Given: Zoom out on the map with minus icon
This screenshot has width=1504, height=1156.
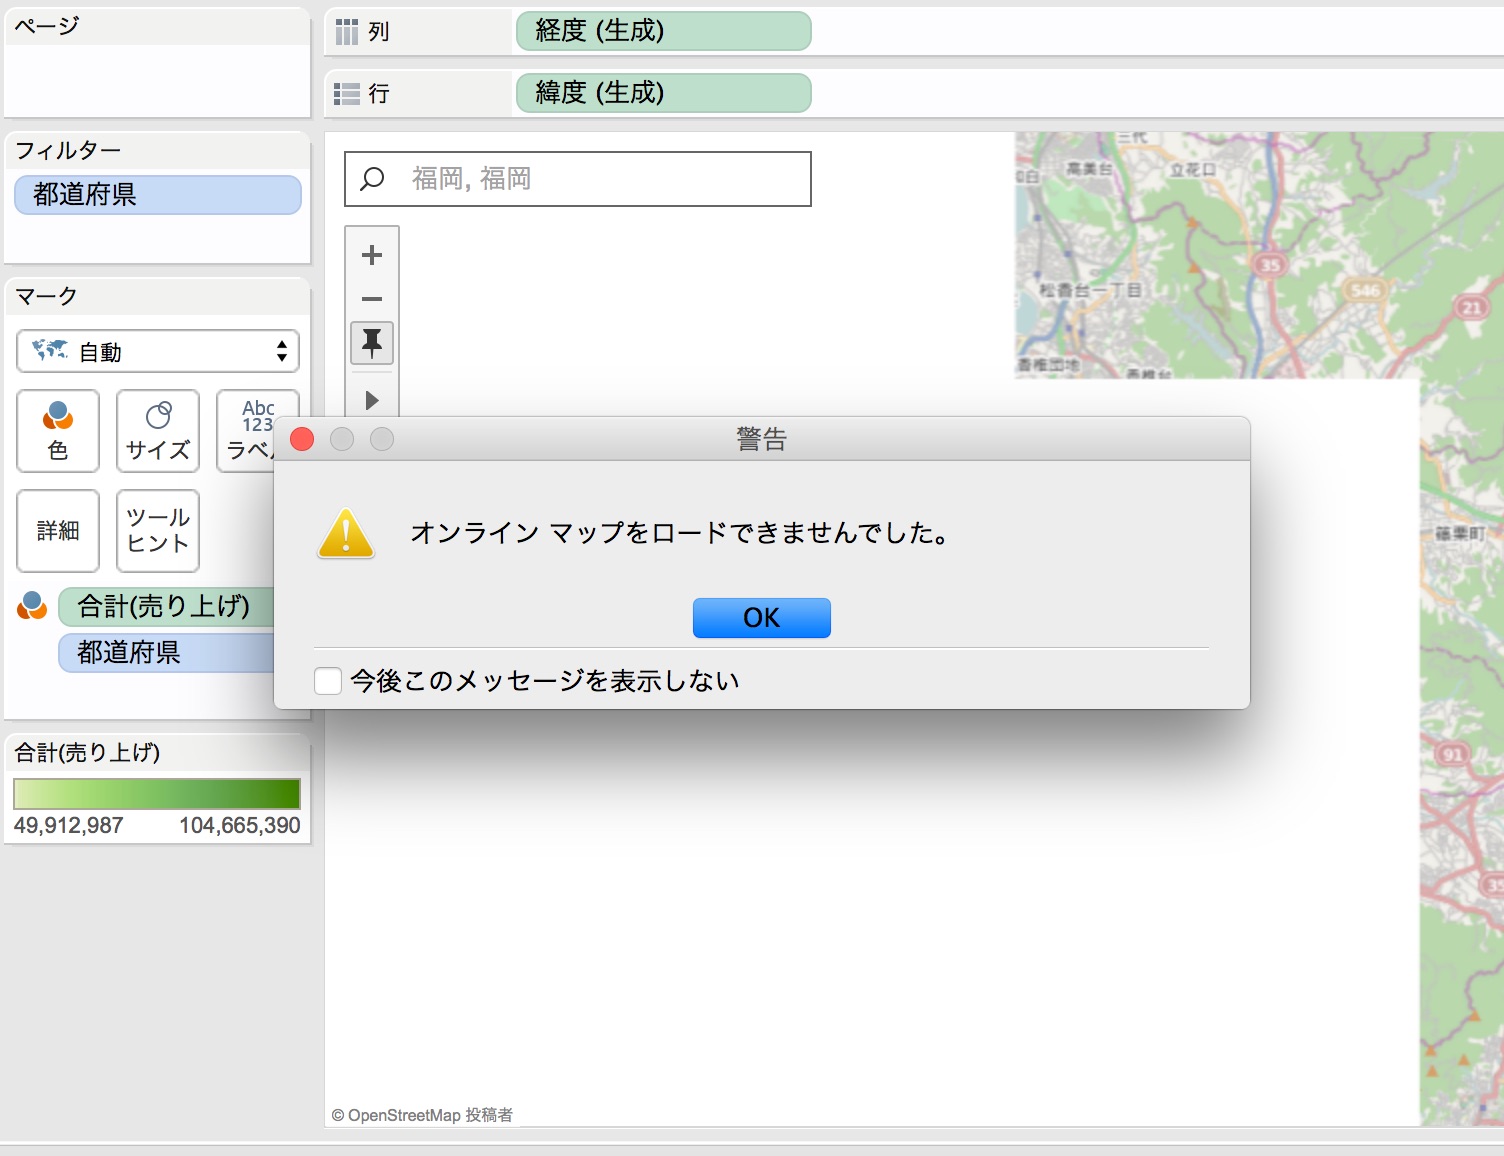Looking at the screenshot, I should pos(371,299).
